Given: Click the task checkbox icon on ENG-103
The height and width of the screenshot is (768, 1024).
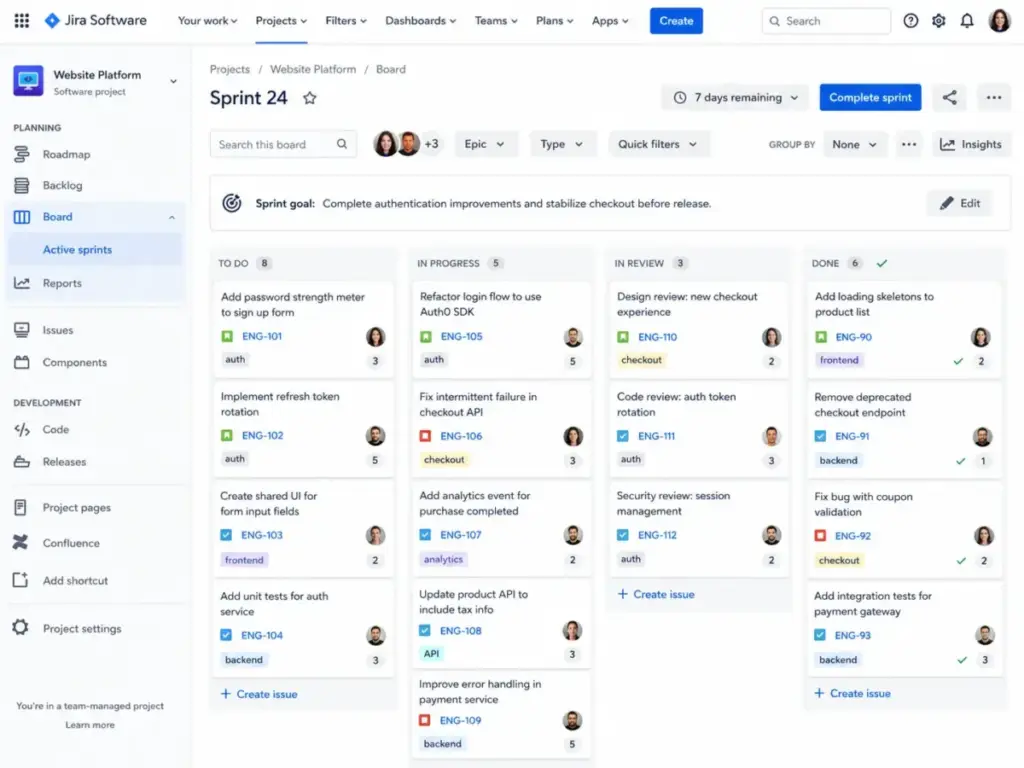Looking at the screenshot, I should pyautogui.click(x=226, y=535).
